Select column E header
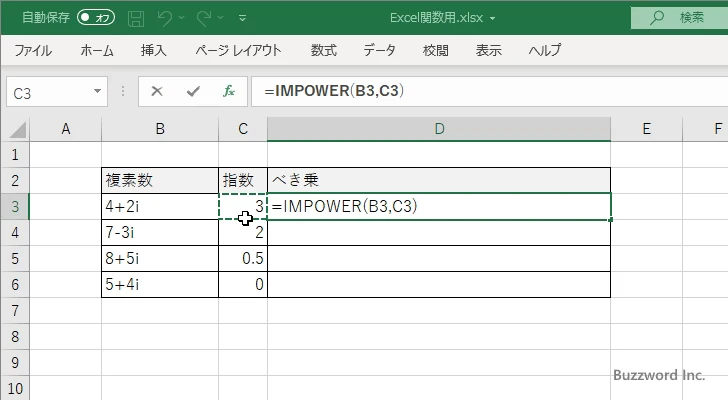Screen dimensions: 728x400 646,129
